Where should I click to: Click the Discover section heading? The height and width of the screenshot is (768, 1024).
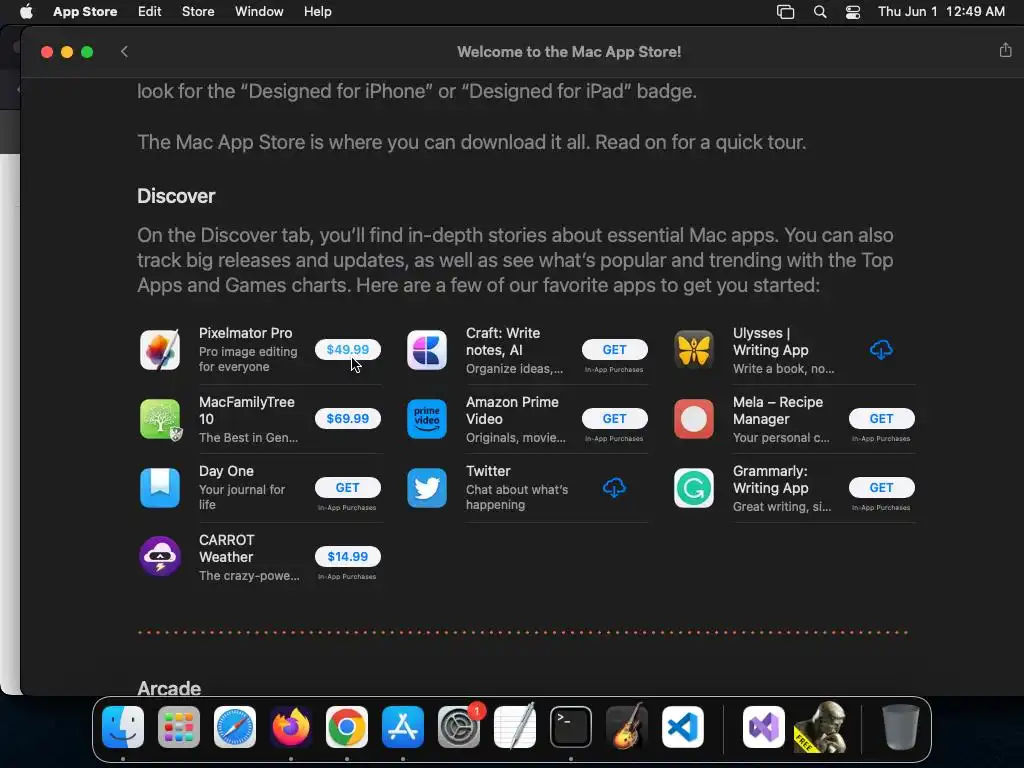176,196
